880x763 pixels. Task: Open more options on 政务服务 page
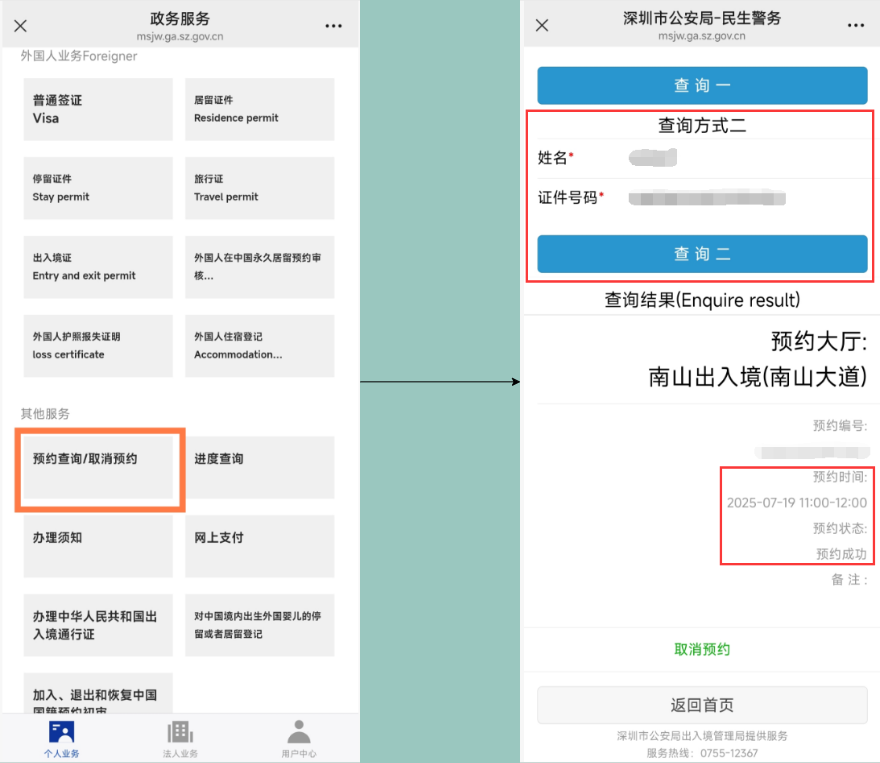click(333, 26)
